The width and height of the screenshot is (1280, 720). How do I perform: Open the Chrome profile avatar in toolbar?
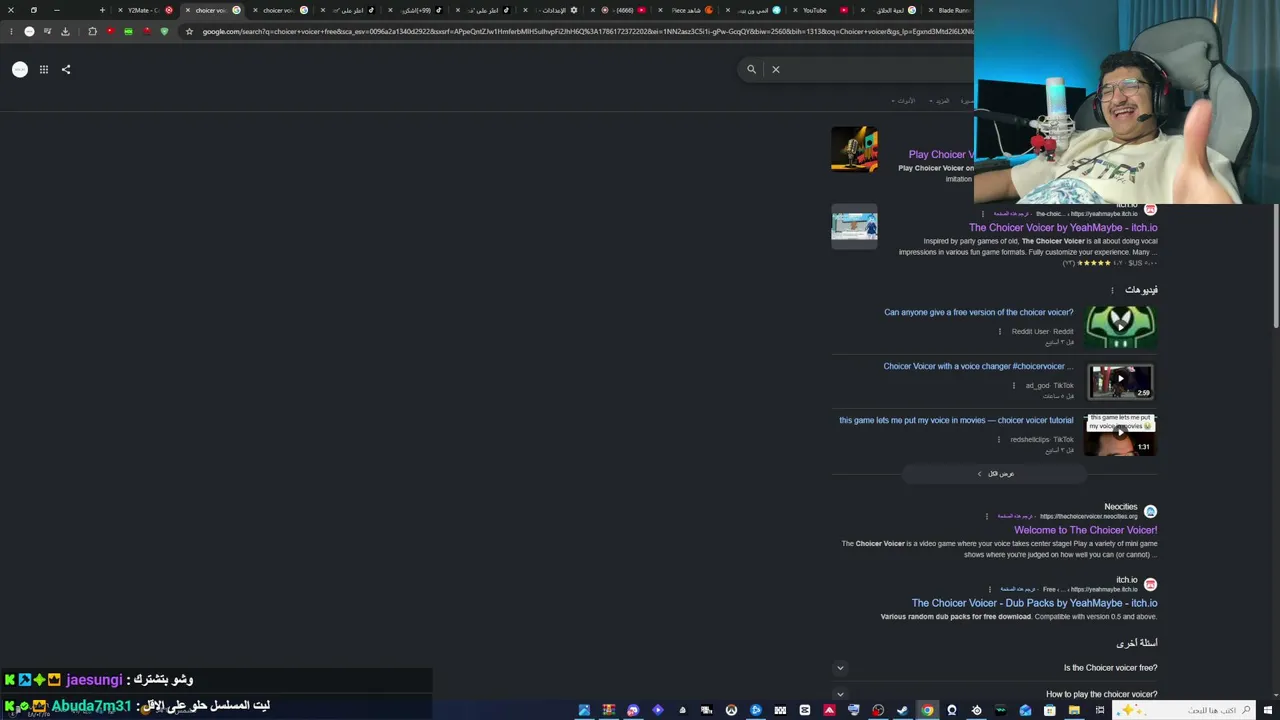coord(29,31)
